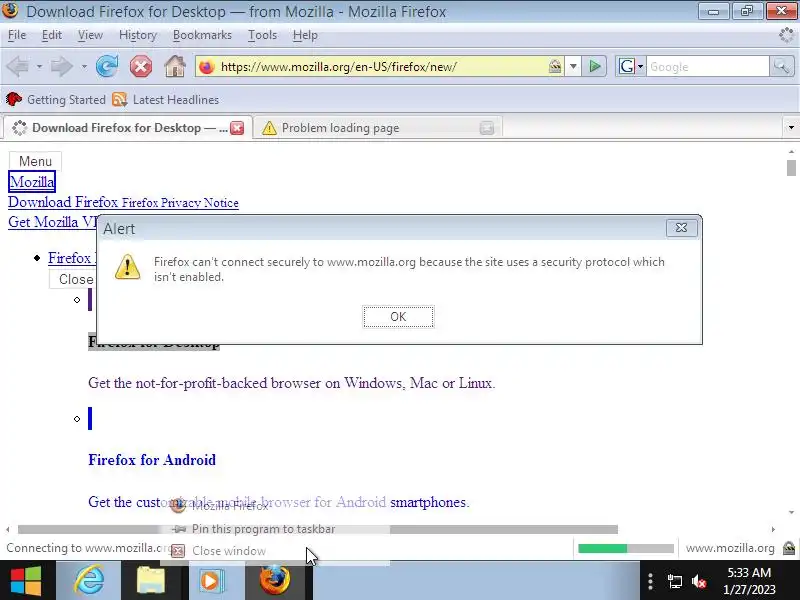Click the warning icon on Problem loading tab

pyautogui.click(x=269, y=128)
